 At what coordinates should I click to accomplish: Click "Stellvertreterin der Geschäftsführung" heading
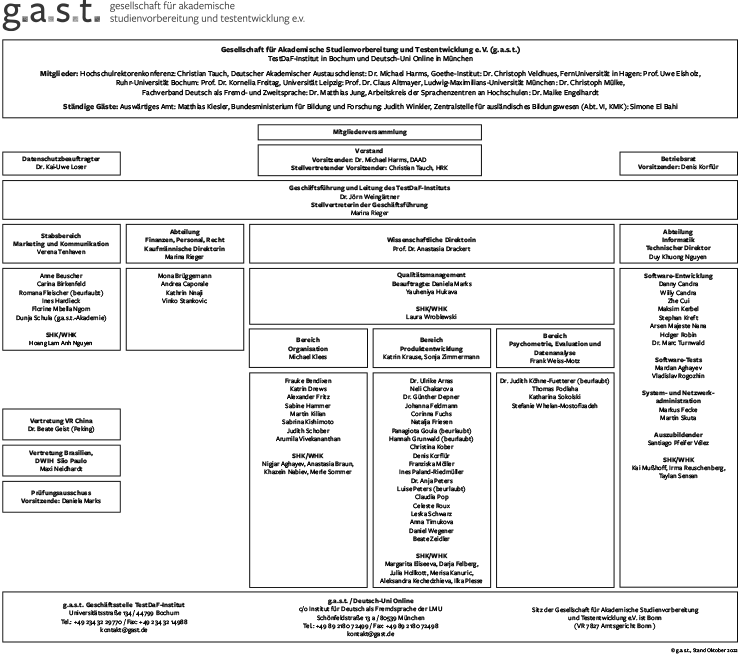[x=370, y=205]
